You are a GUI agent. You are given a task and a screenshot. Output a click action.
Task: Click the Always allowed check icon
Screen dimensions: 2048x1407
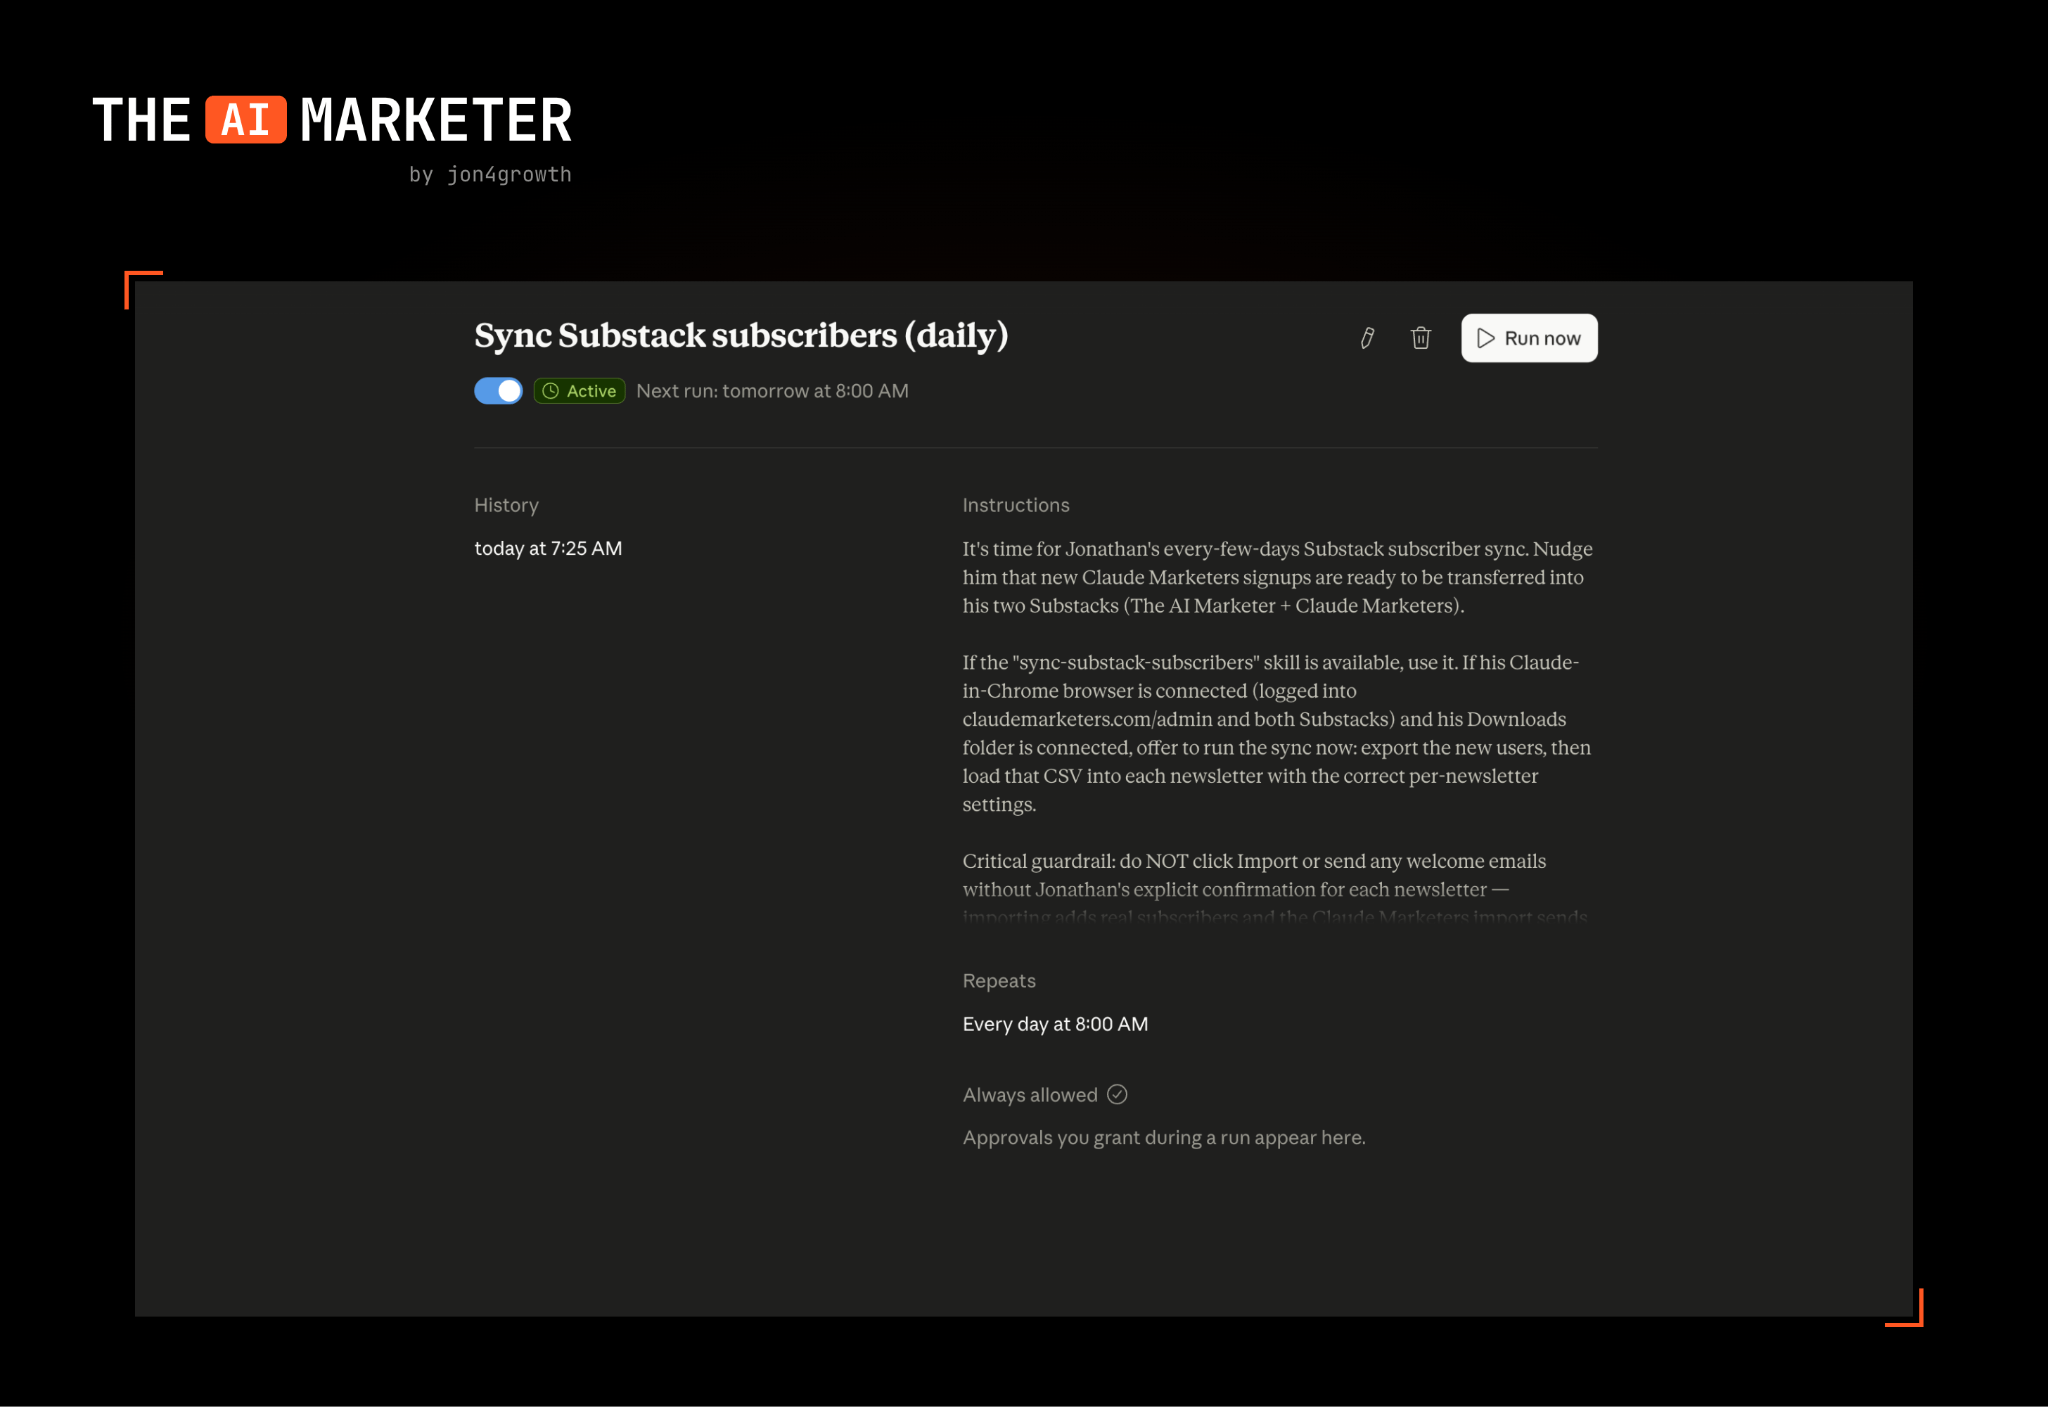pyautogui.click(x=1117, y=1094)
